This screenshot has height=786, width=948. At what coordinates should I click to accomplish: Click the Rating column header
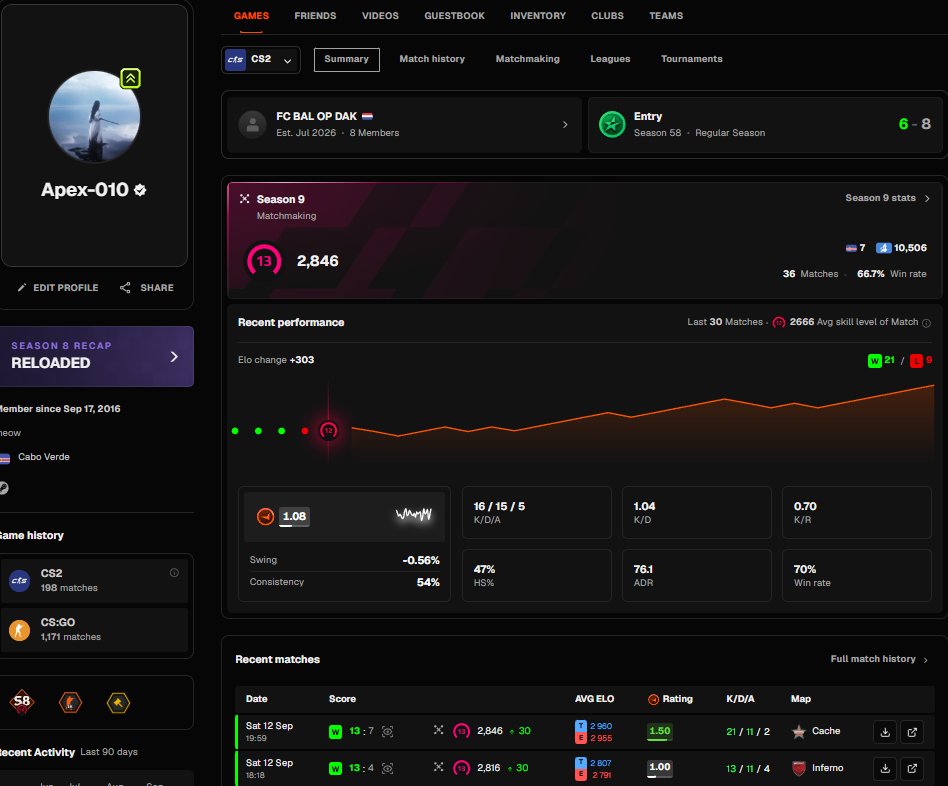tap(670, 699)
